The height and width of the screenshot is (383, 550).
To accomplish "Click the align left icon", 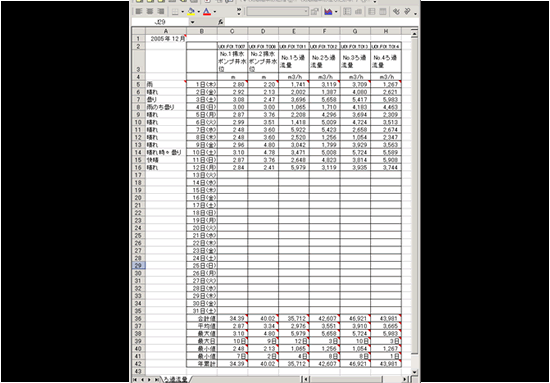I will point(139,12).
